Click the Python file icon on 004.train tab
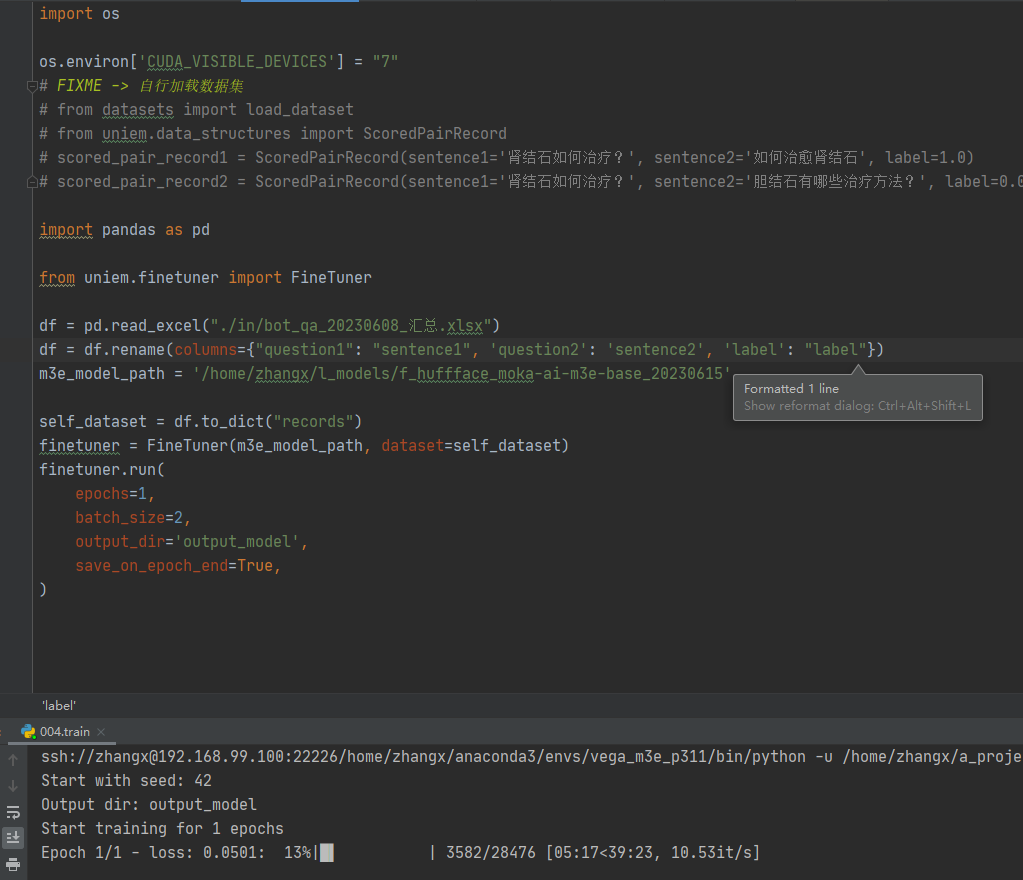 28,731
